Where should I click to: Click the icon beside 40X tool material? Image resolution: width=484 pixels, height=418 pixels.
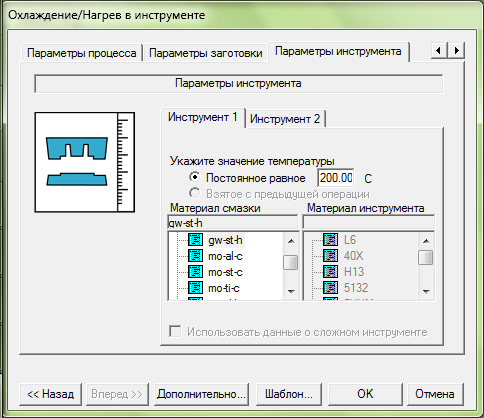point(330,256)
